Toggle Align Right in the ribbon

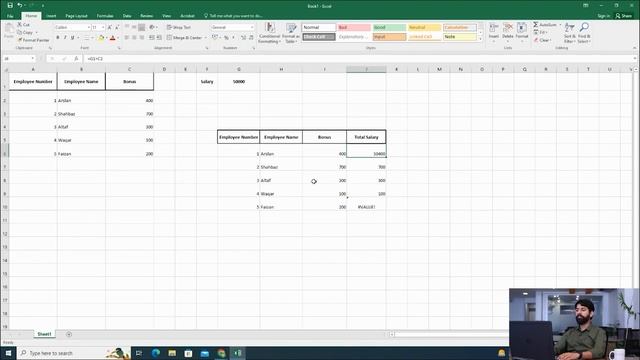click(x=142, y=38)
